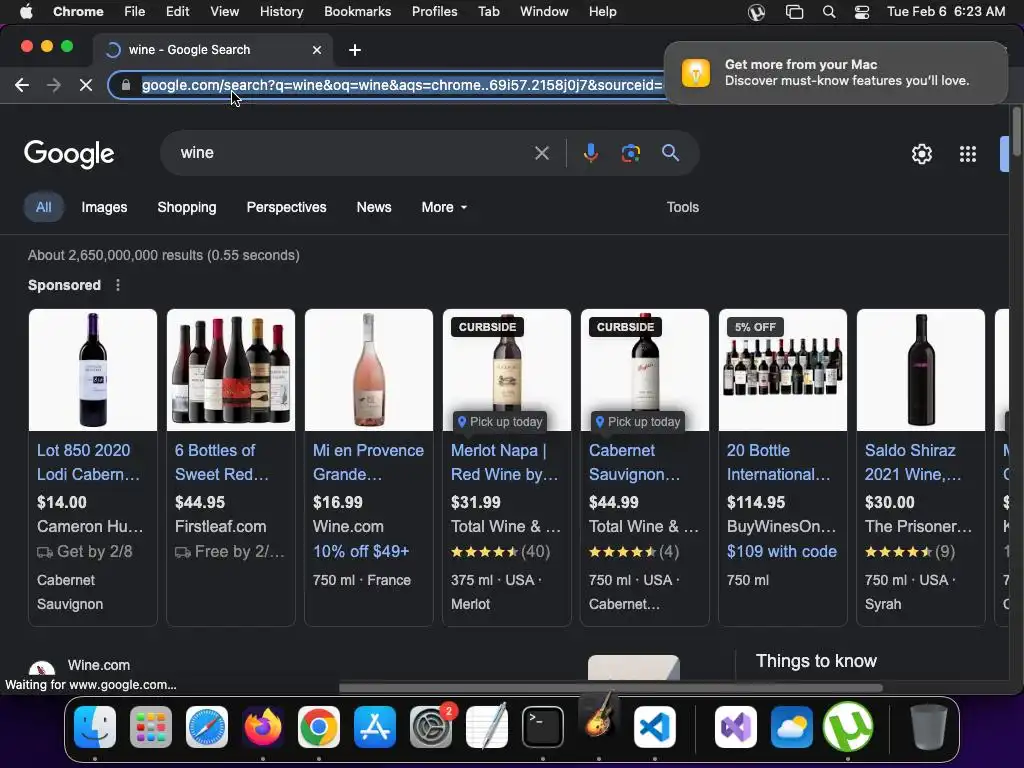Open the Bookmarks menu

357,12
